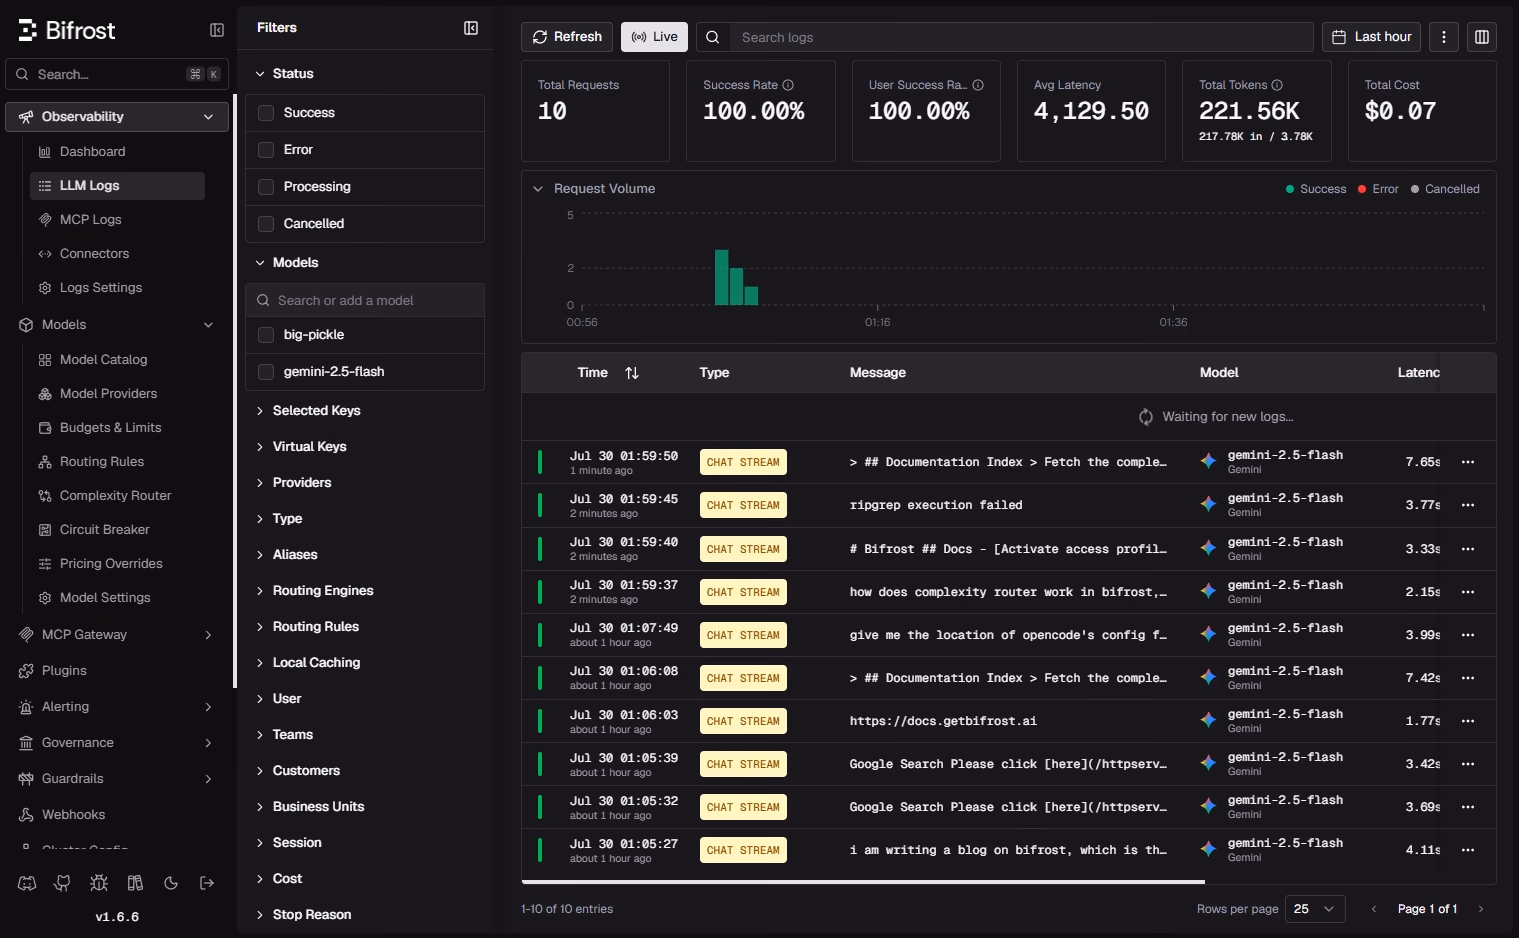Select LLM Logs in the sidebar
1519x938 pixels.
click(117, 186)
